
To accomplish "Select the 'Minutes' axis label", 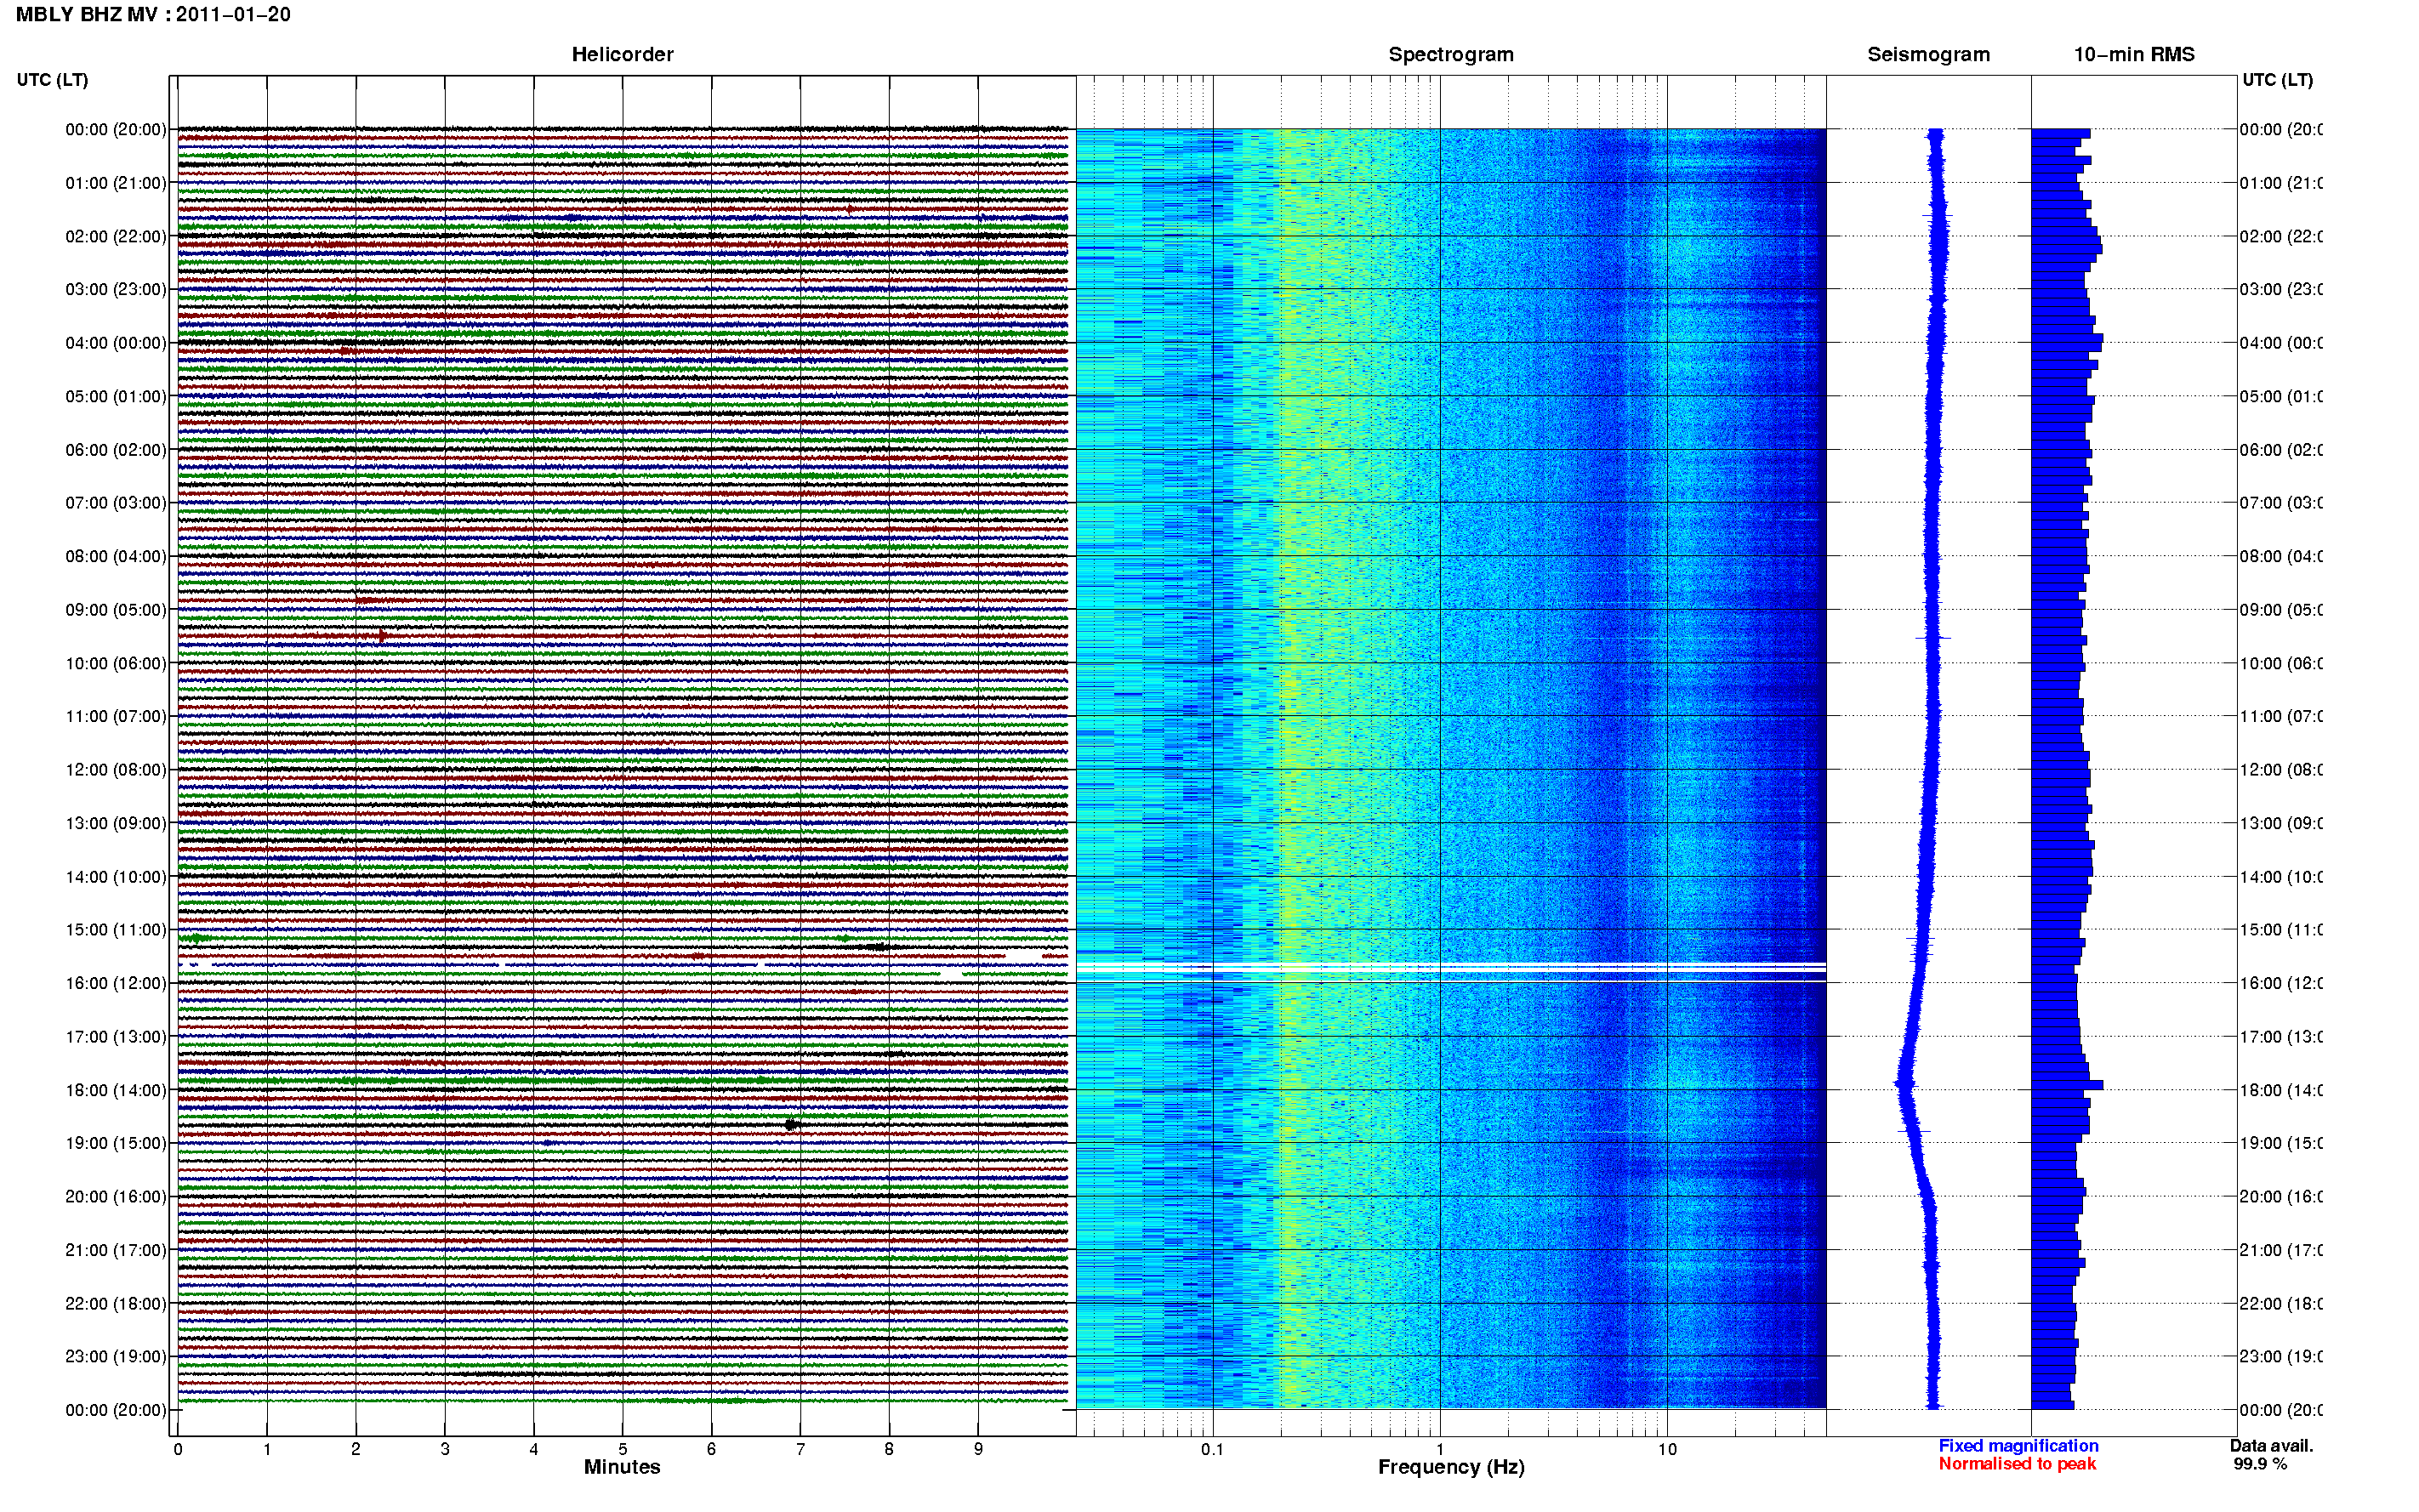I will 622,1467.
